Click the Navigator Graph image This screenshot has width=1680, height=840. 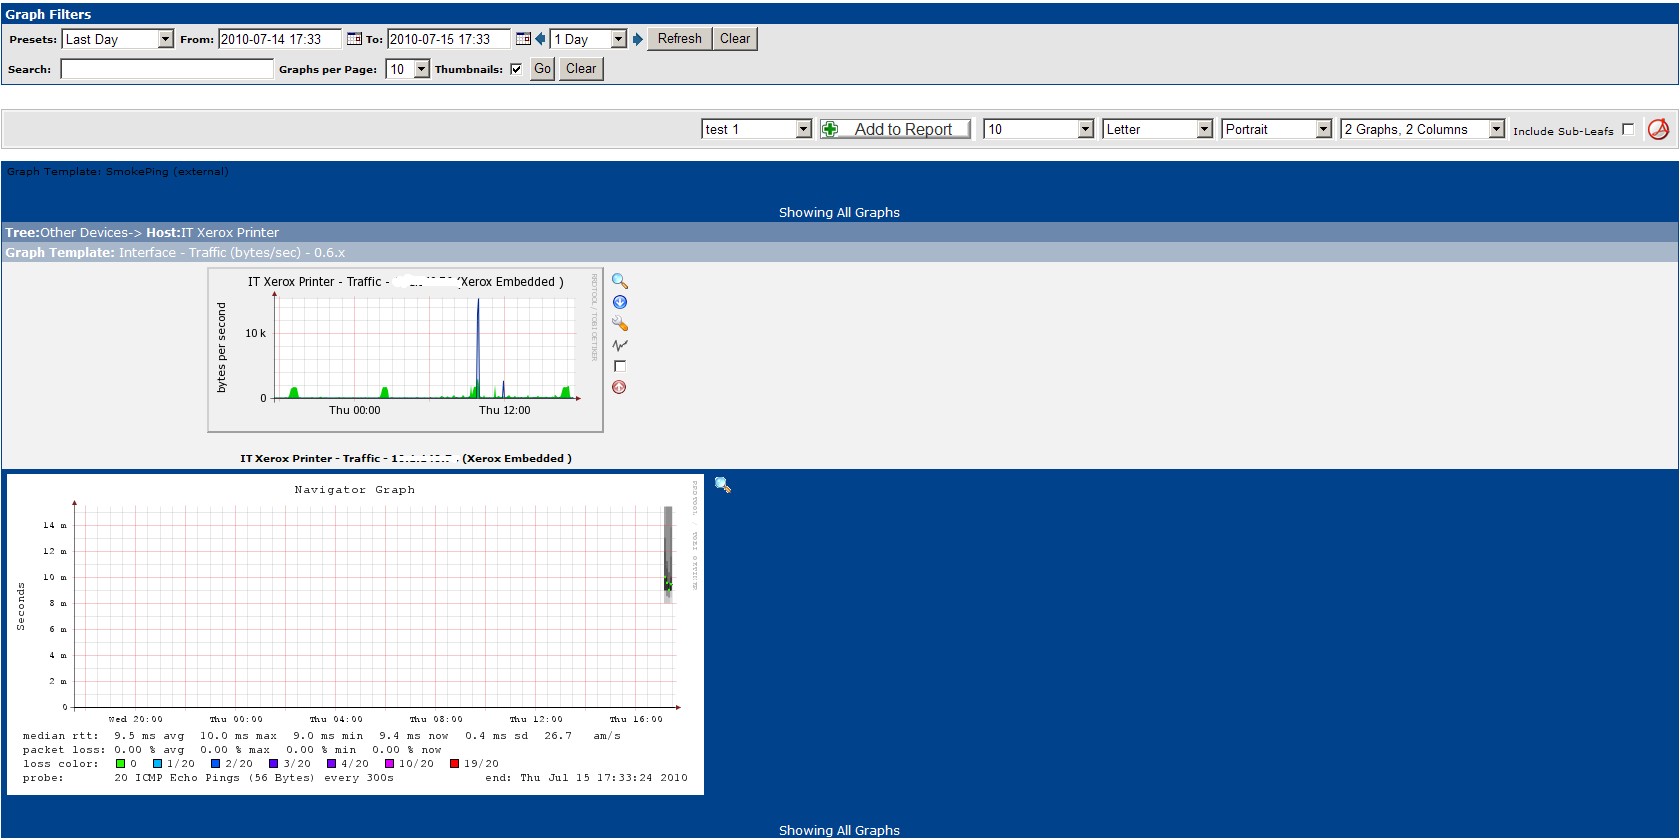click(x=355, y=635)
